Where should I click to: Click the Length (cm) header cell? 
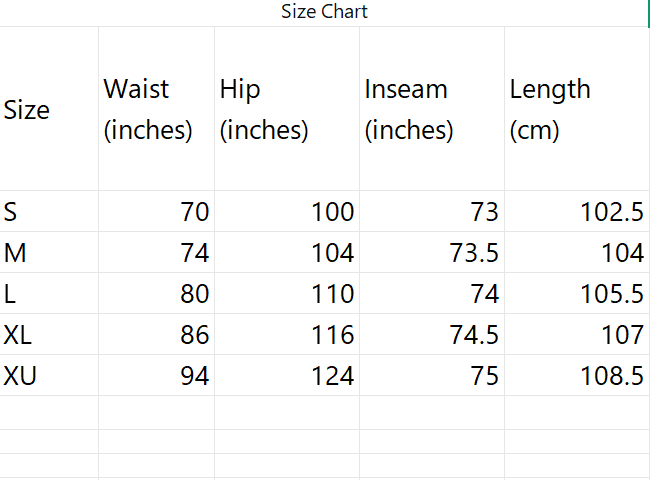(576, 109)
